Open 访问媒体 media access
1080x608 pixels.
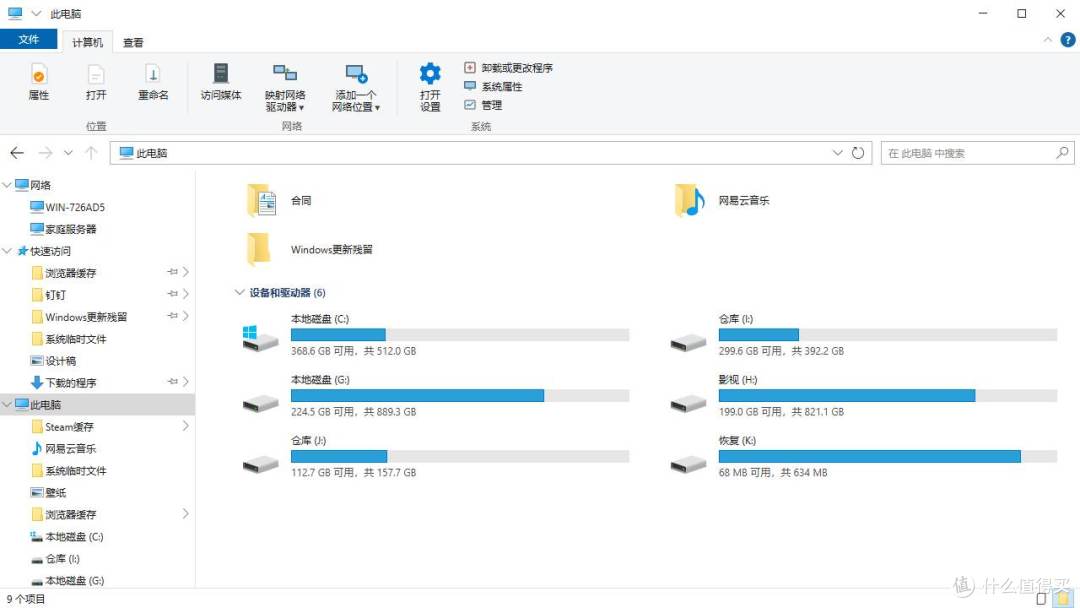click(x=220, y=82)
